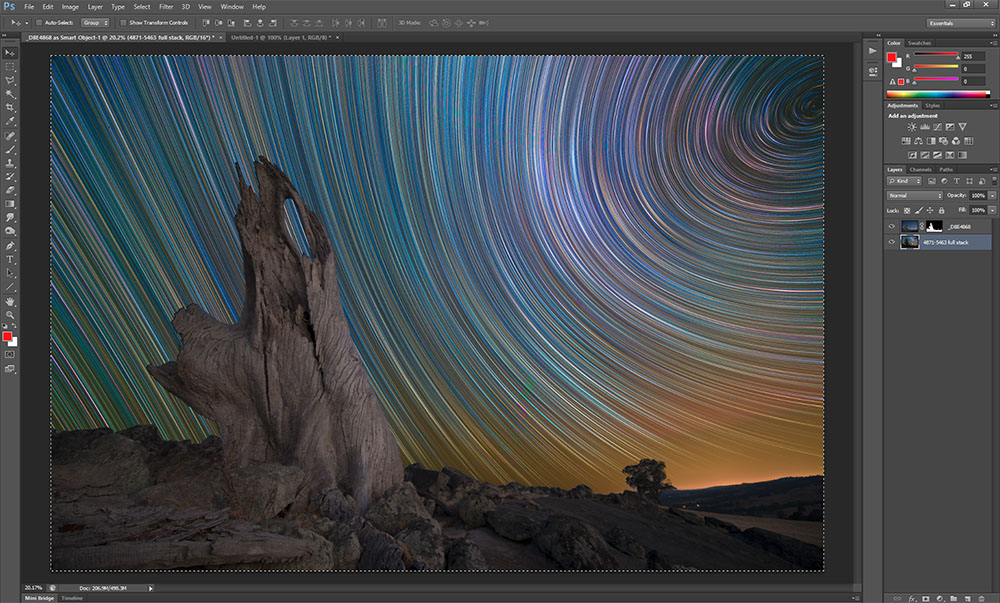Switch to the Channels tab
This screenshot has height=603, width=1000.
coord(920,170)
